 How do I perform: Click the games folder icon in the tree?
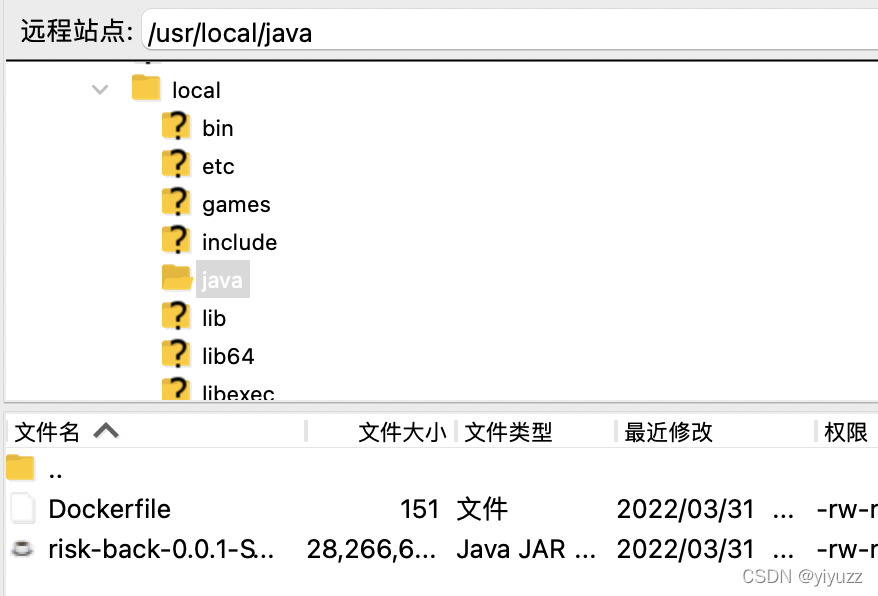175,203
